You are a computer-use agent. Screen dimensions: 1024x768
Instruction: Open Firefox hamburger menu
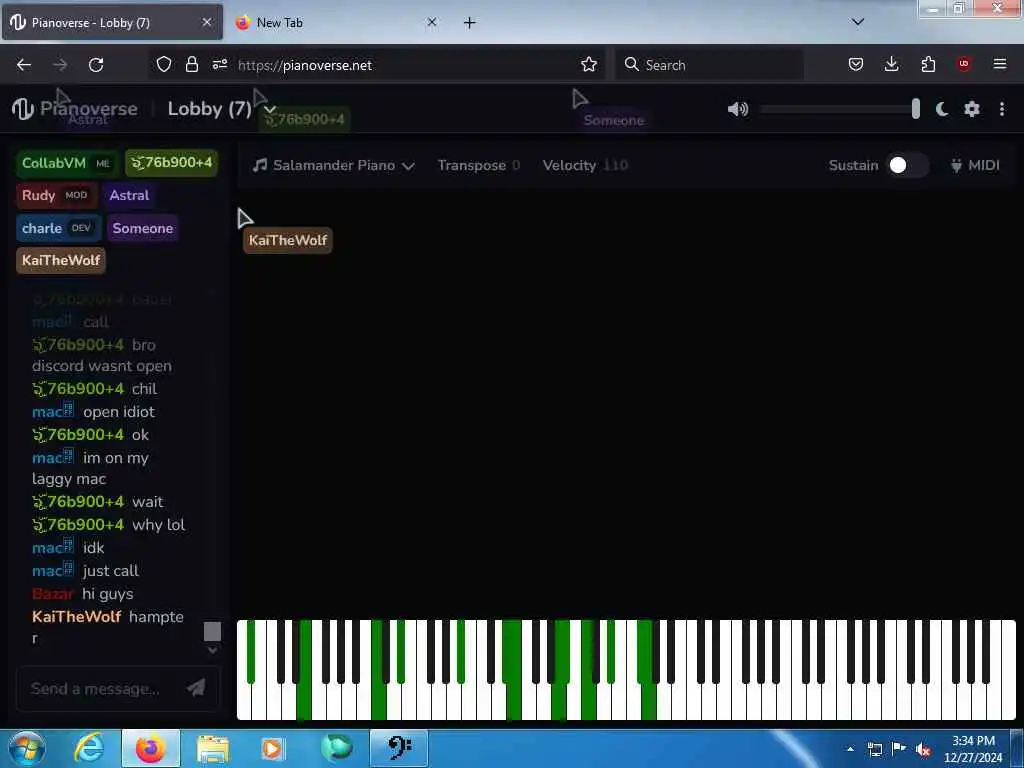point(1000,64)
